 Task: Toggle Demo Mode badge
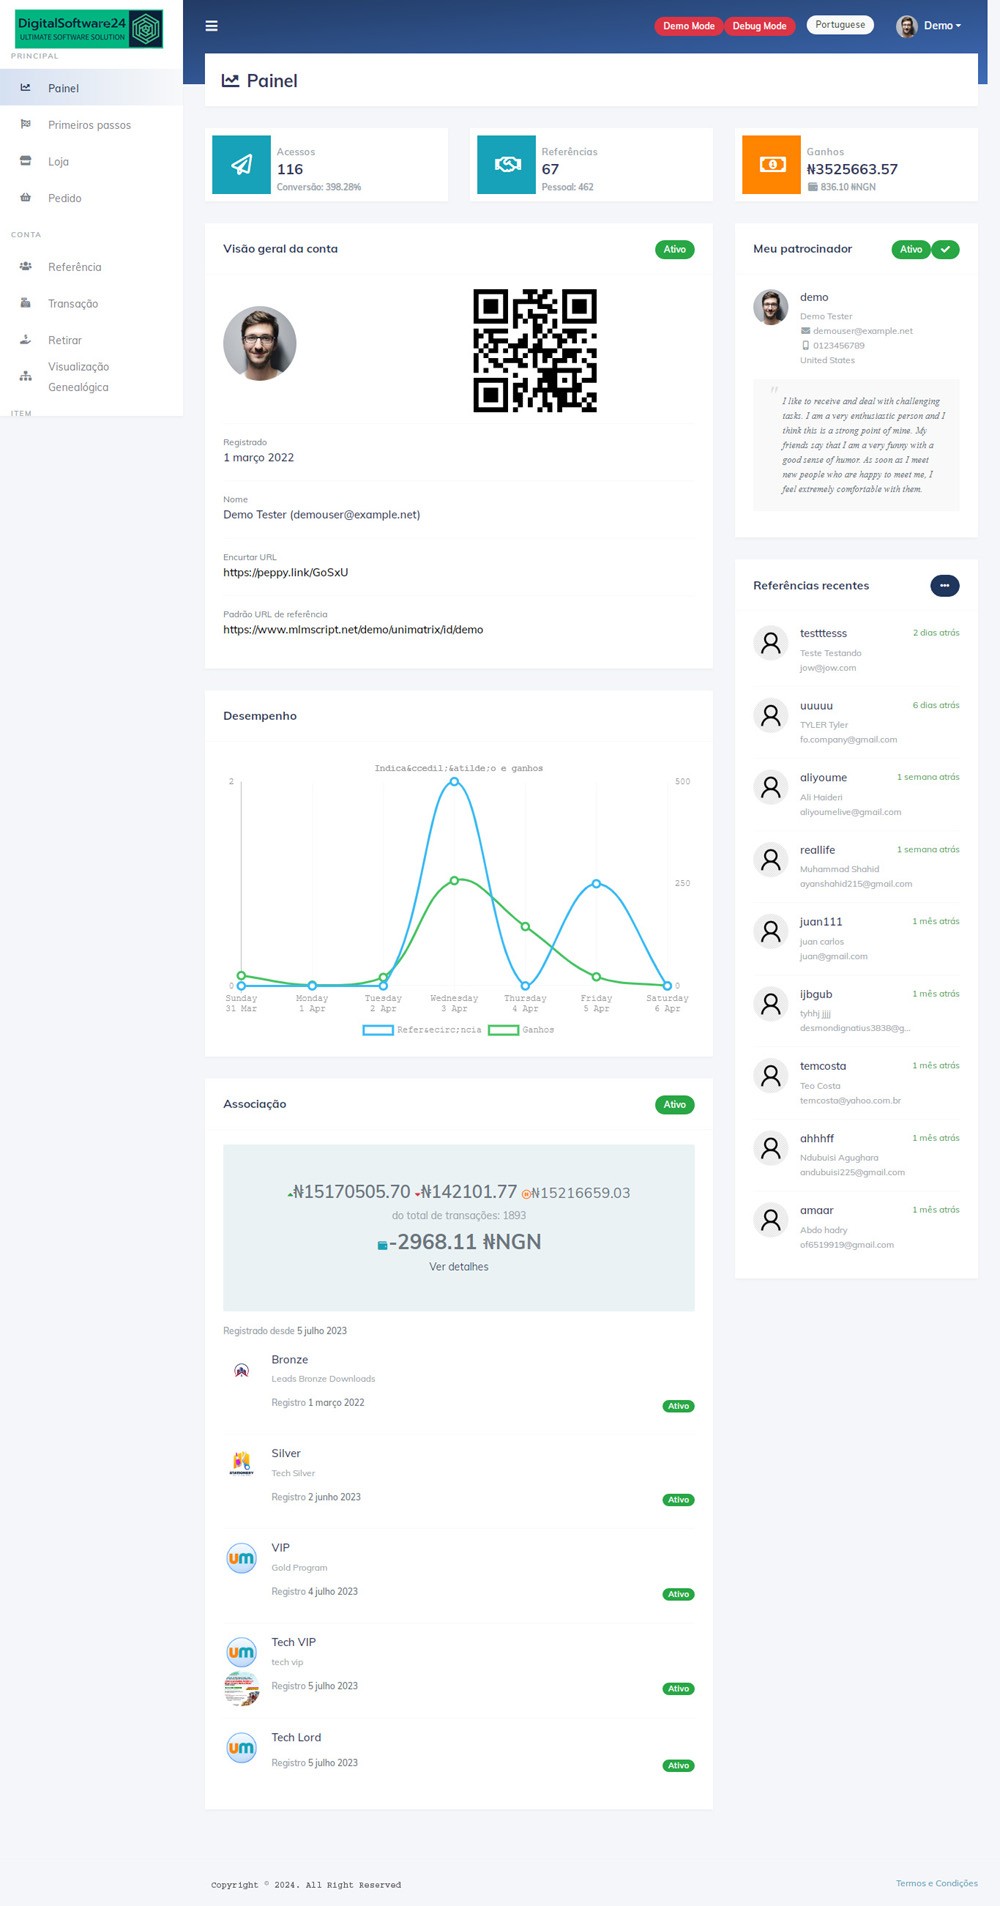688,26
